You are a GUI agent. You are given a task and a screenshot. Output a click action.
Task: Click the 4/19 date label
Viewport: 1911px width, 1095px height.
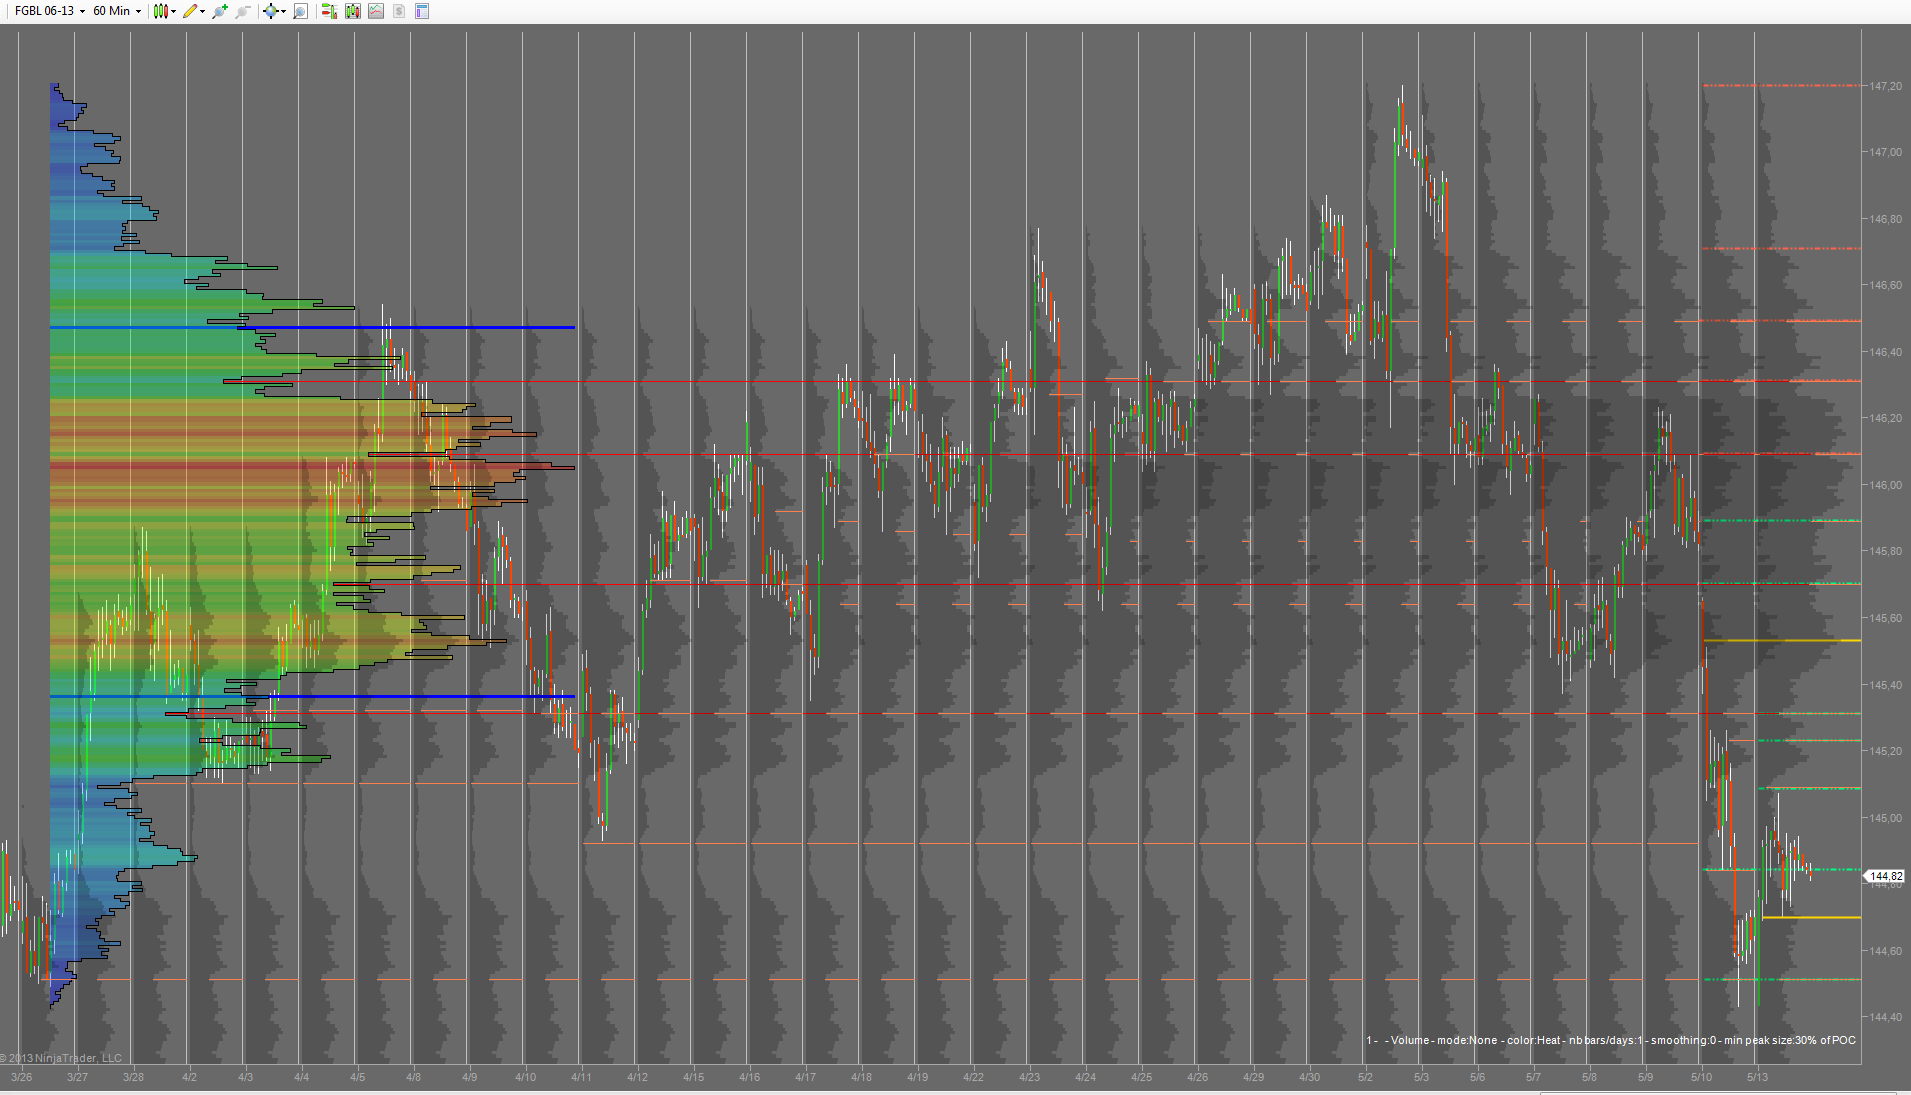click(918, 1077)
